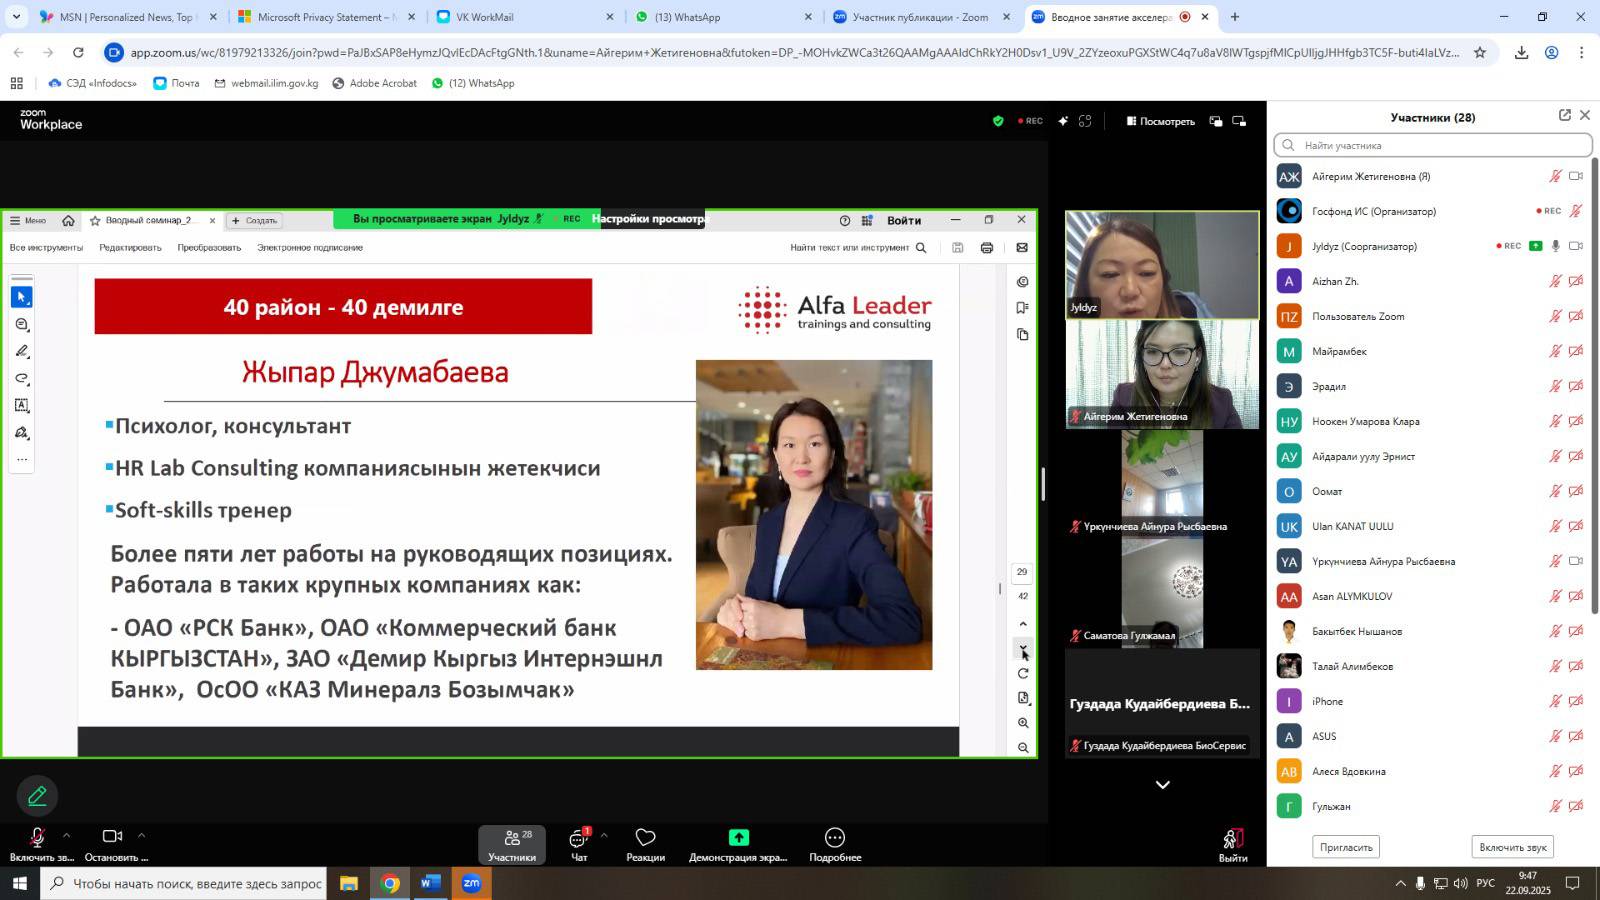Image resolution: width=1600 pixels, height=900 pixels.
Task: Open the Подробнее more options
Action: [835, 844]
